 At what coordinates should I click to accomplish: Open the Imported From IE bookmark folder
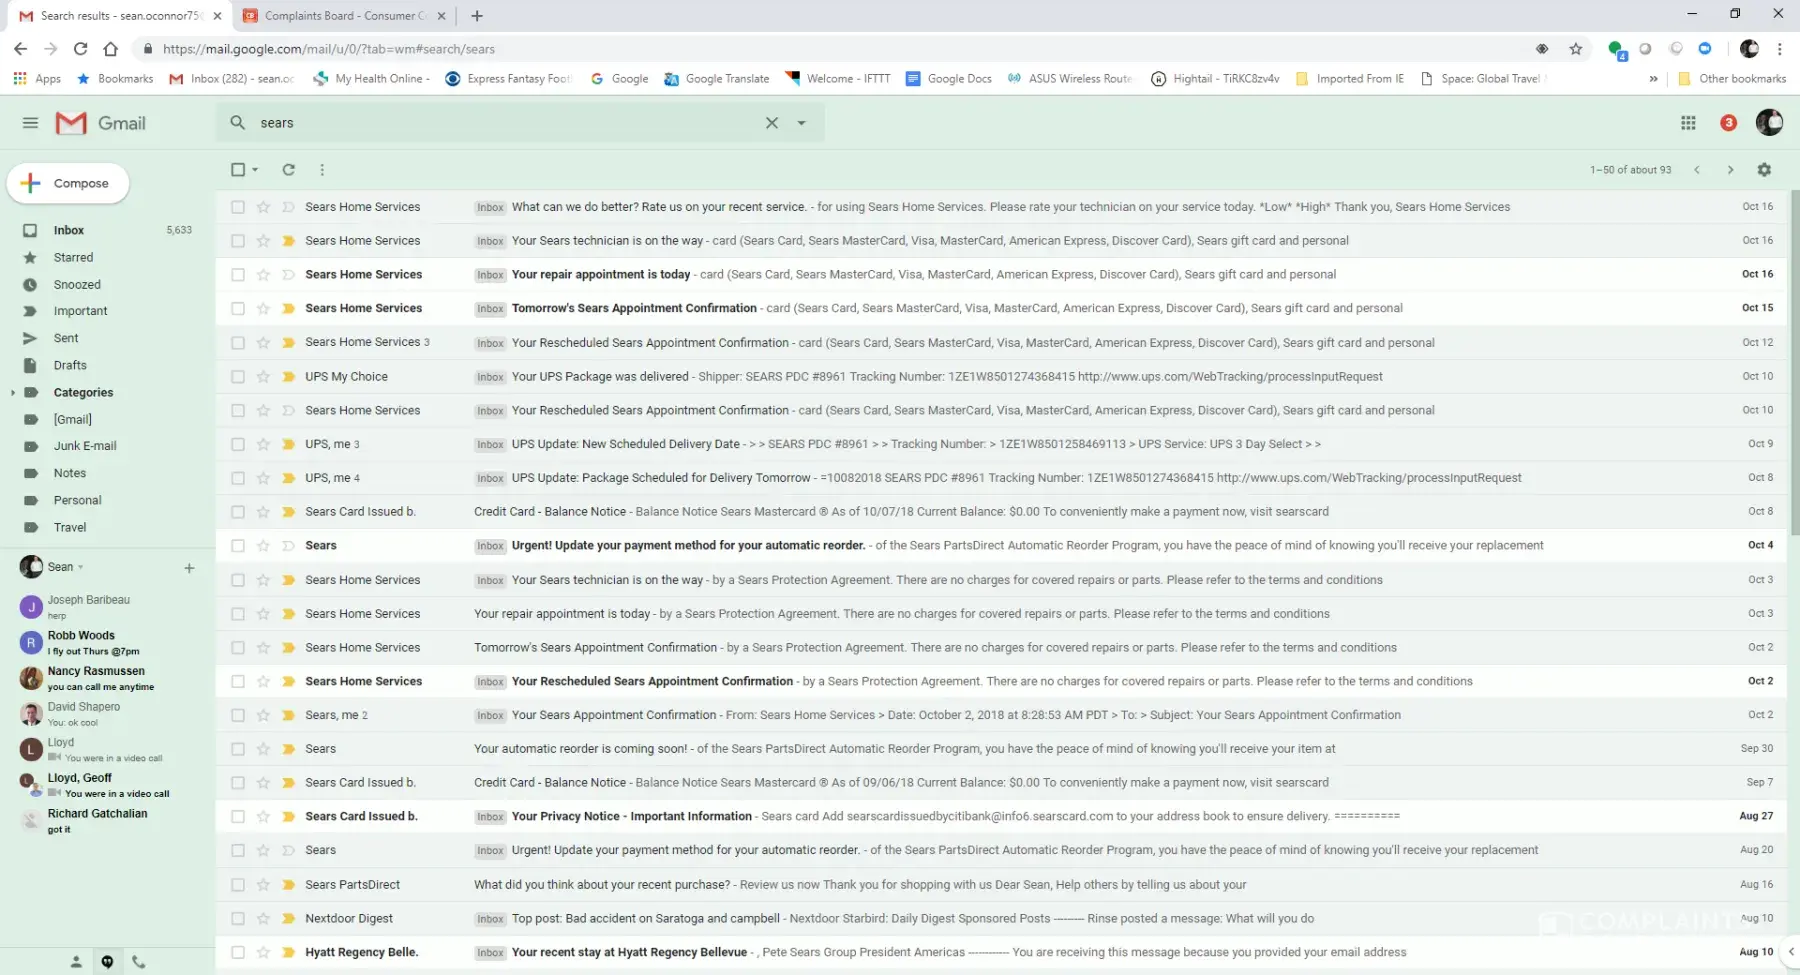[x=1350, y=78]
